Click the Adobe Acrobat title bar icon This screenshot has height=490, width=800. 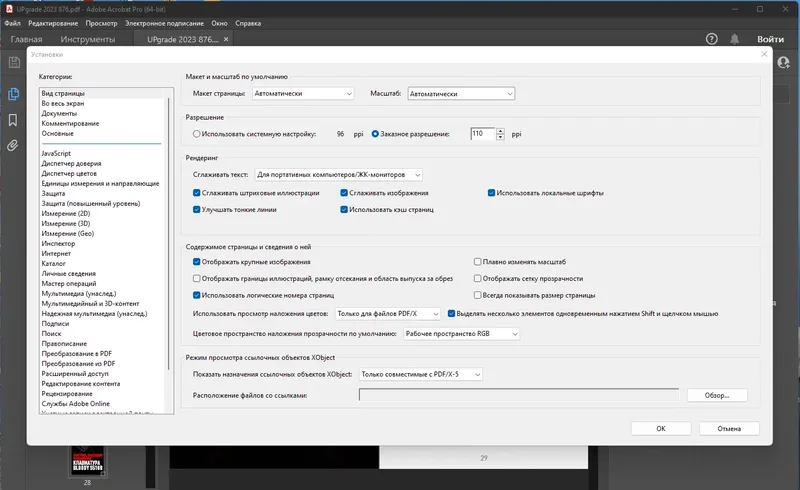coord(9,9)
